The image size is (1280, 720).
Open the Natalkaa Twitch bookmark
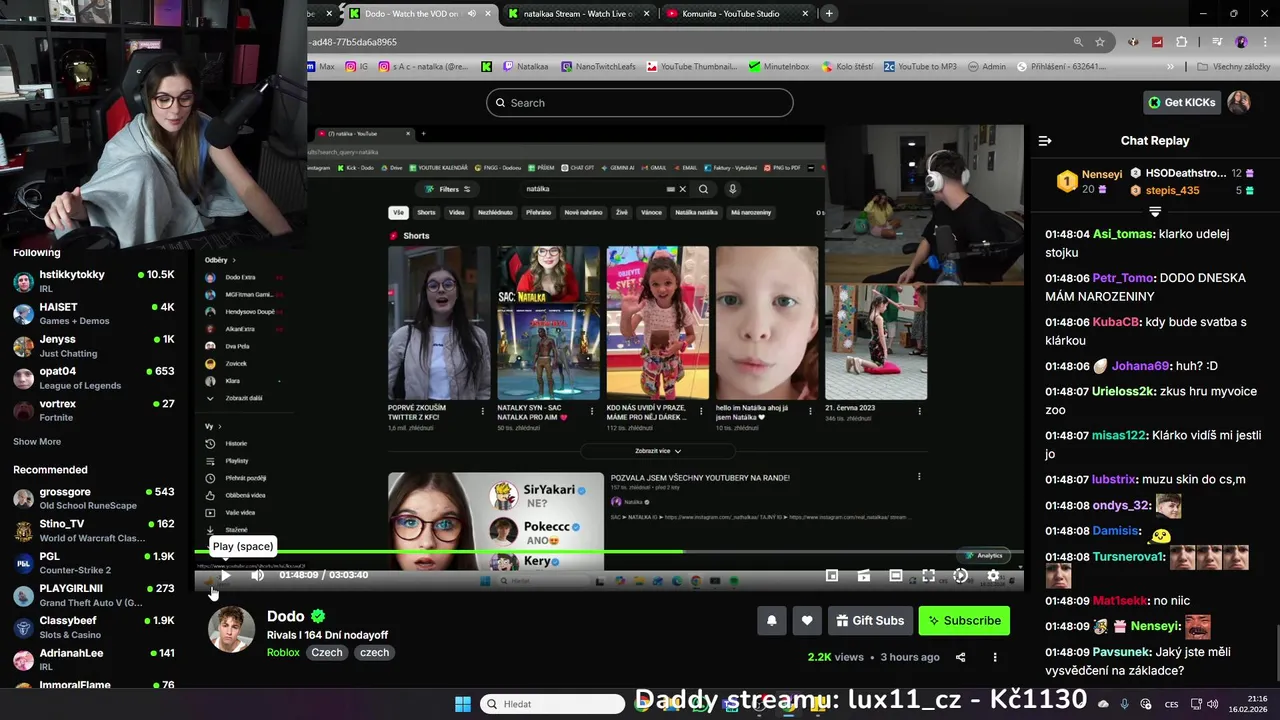524,66
